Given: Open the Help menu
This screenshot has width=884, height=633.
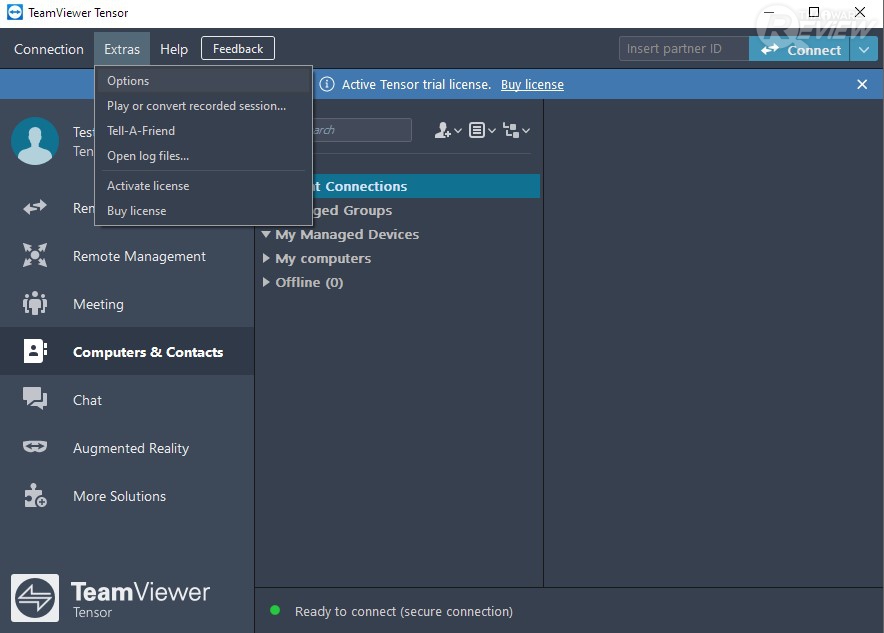Looking at the screenshot, I should point(174,49).
